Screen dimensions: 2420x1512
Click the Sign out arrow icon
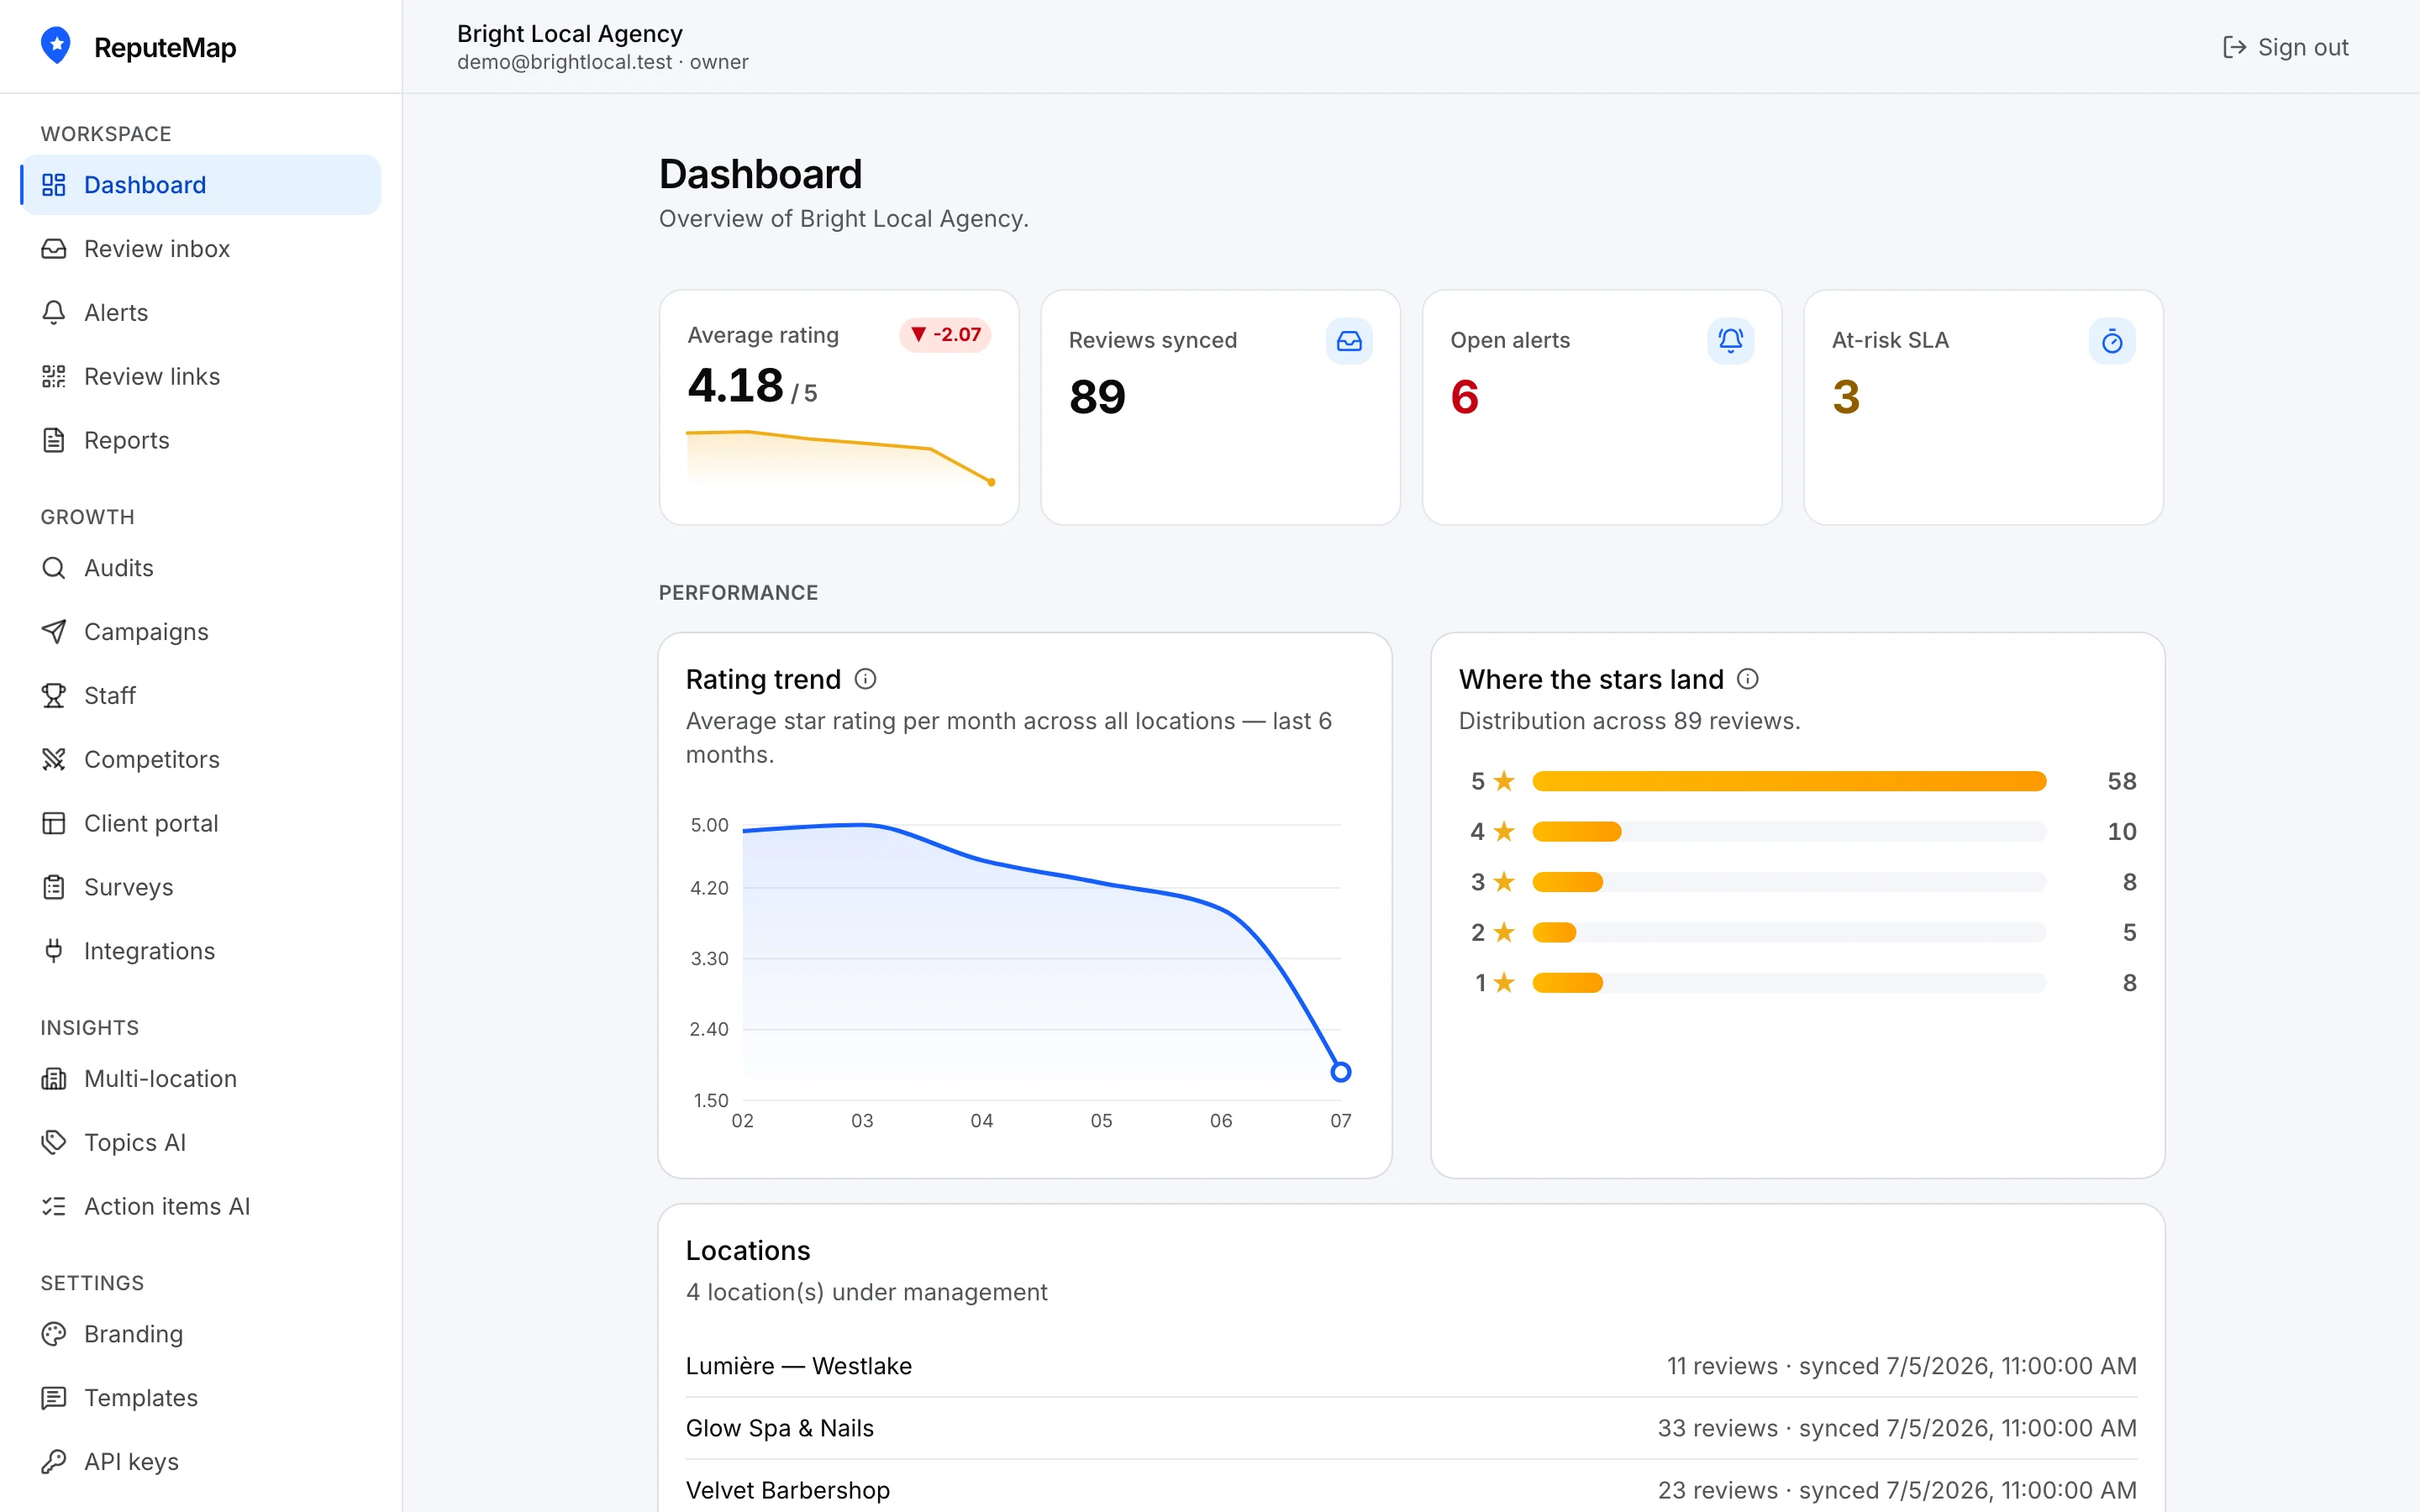[x=2234, y=47]
